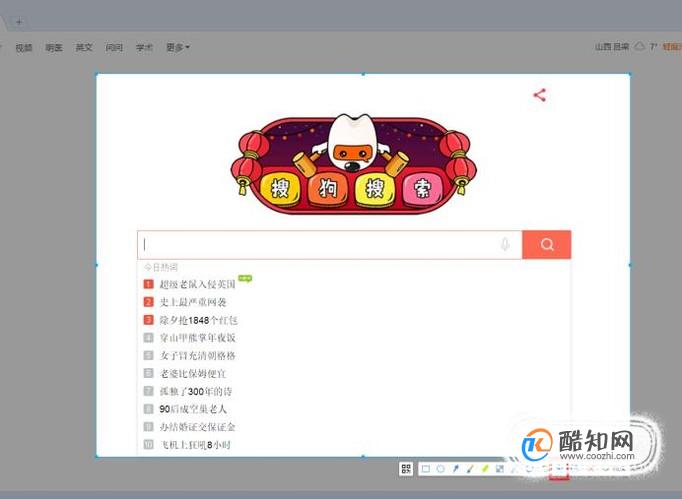Screen dimensions: 682x499
Task: Select the rectangle drawing tool
Action: click(426, 469)
